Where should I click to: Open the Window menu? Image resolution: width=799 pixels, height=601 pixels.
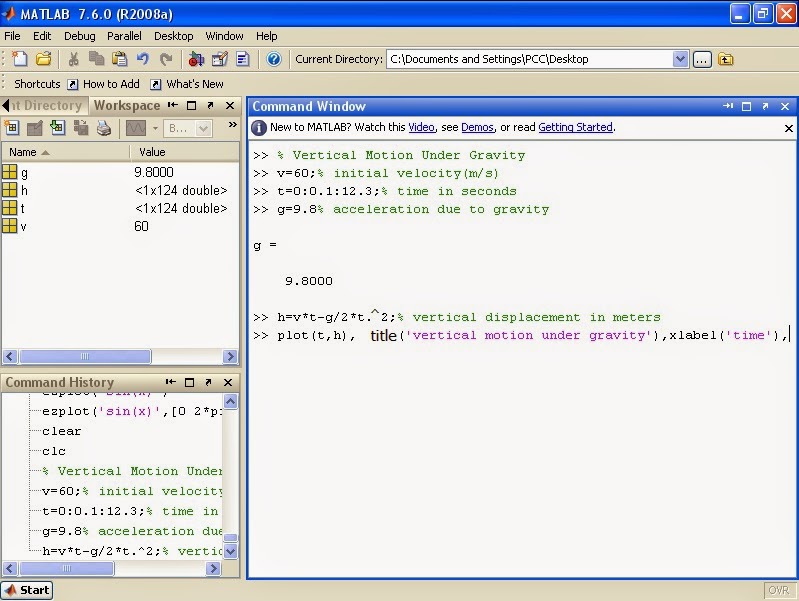click(x=224, y=36)
